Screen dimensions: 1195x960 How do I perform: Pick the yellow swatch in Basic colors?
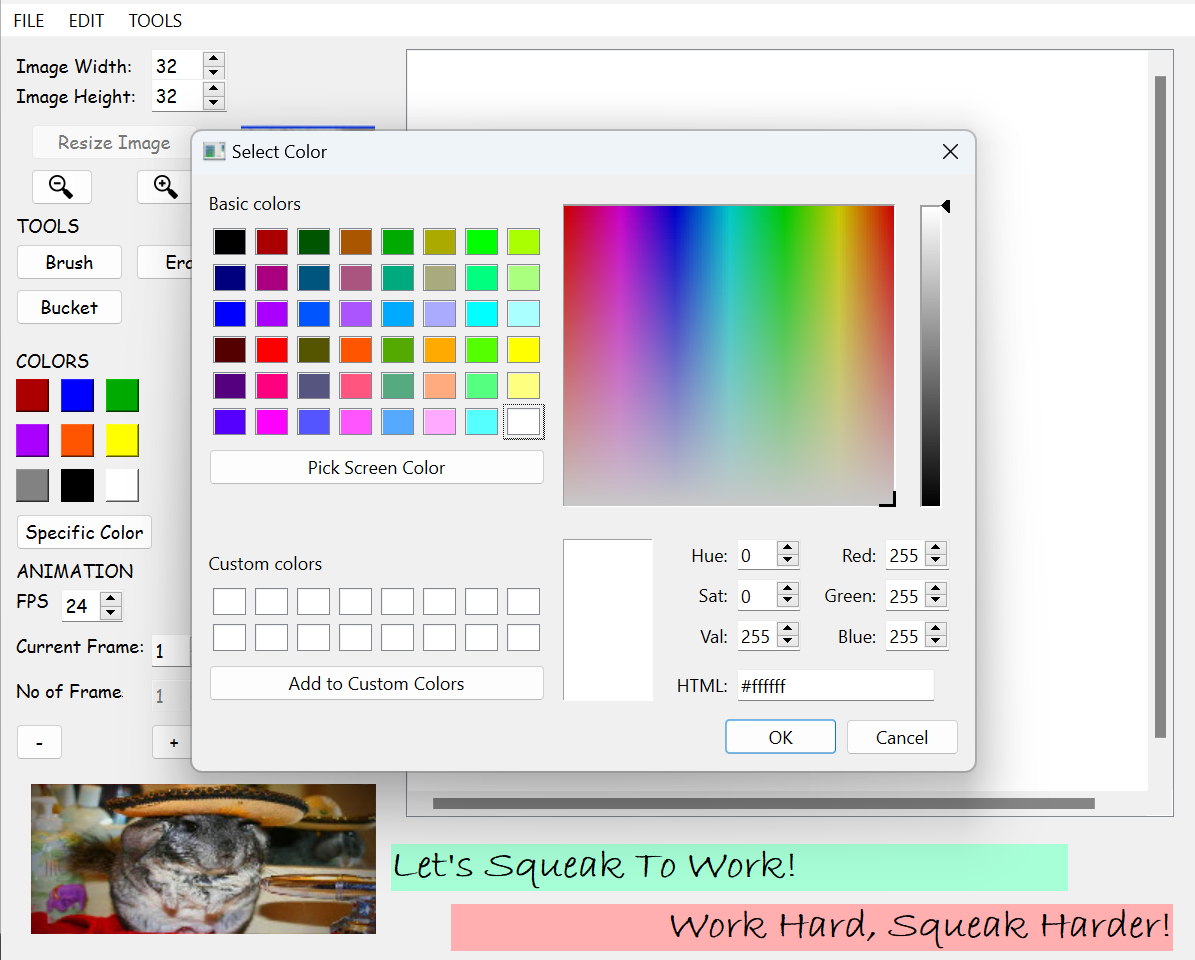[523, 350]
